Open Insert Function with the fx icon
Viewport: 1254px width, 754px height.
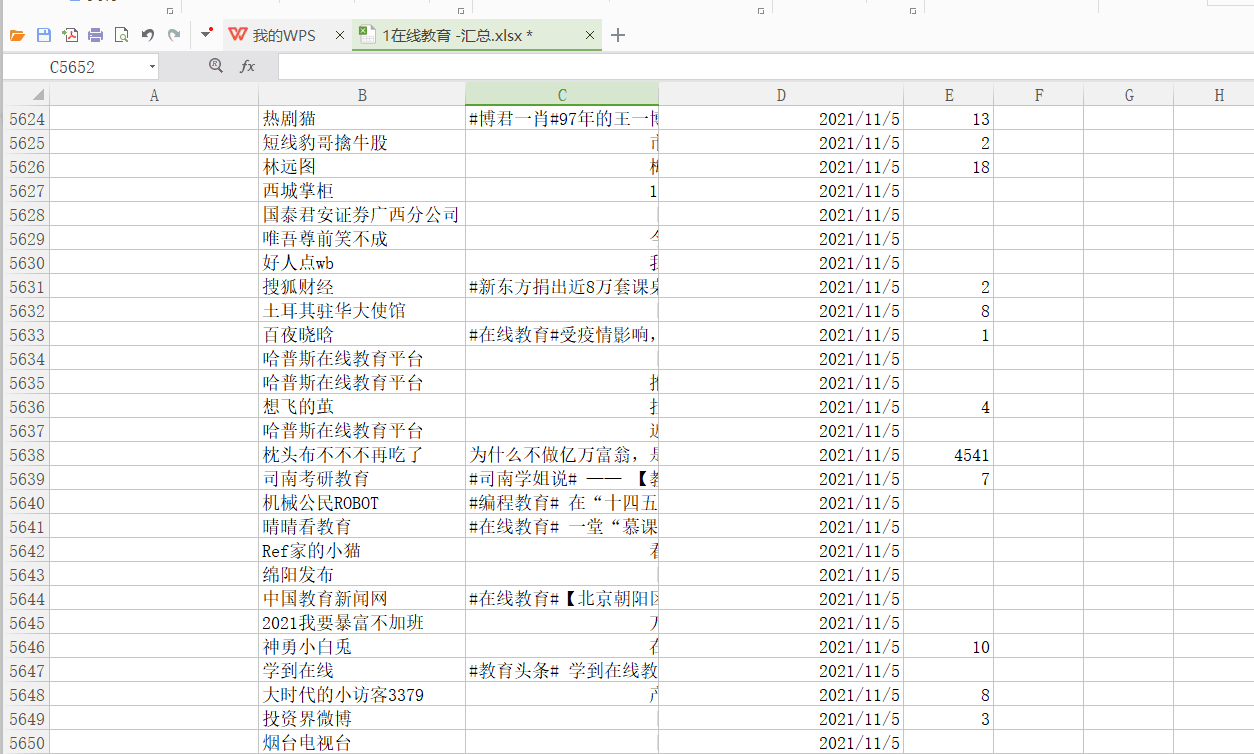coord(247,66)
